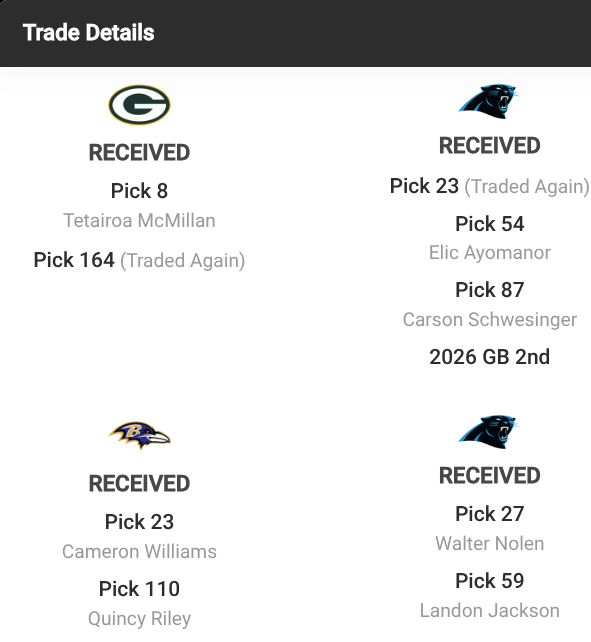Open Cameron Williams player name

coord(139,552)
